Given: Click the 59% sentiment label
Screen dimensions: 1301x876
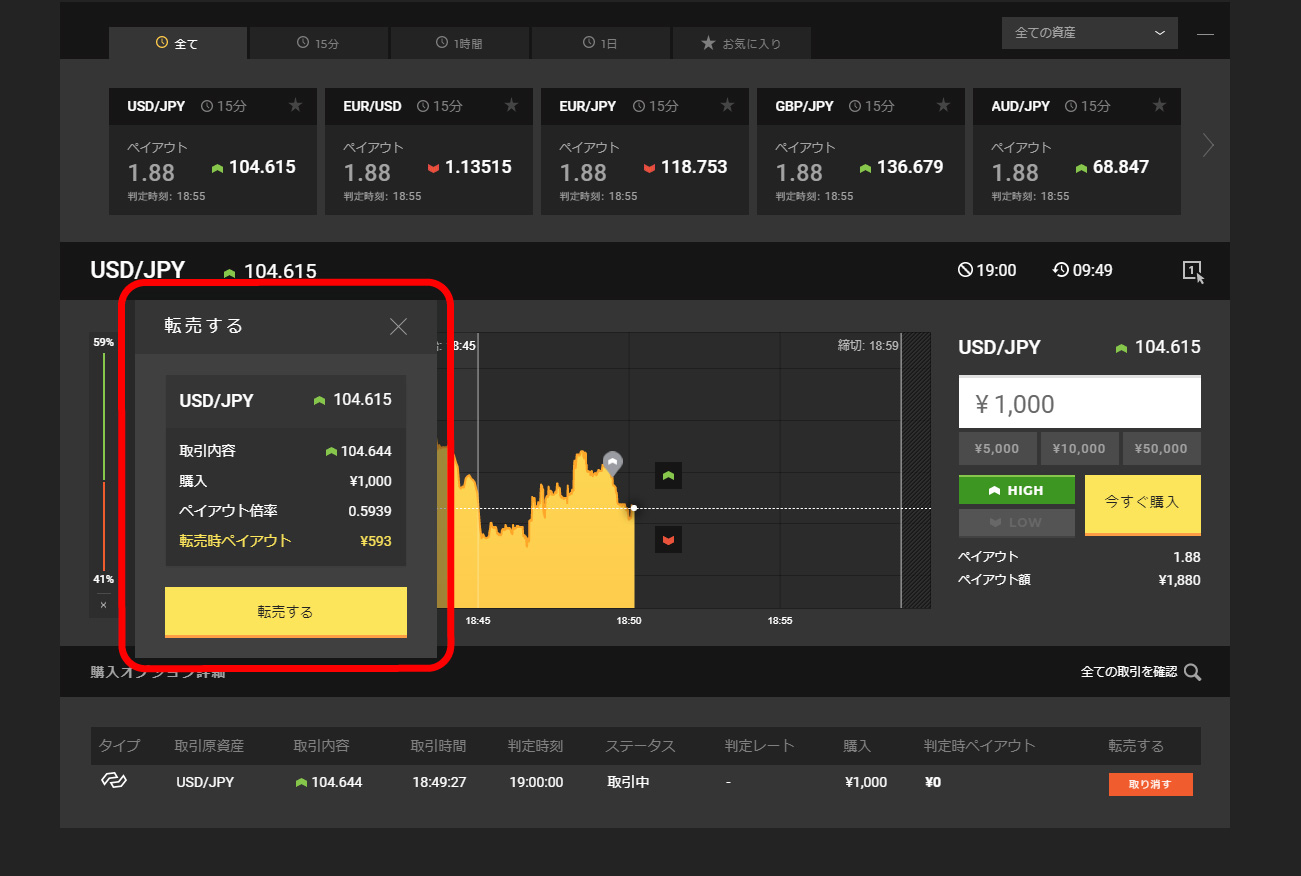Looking at the screenshot, I should [x=103, y=342].
